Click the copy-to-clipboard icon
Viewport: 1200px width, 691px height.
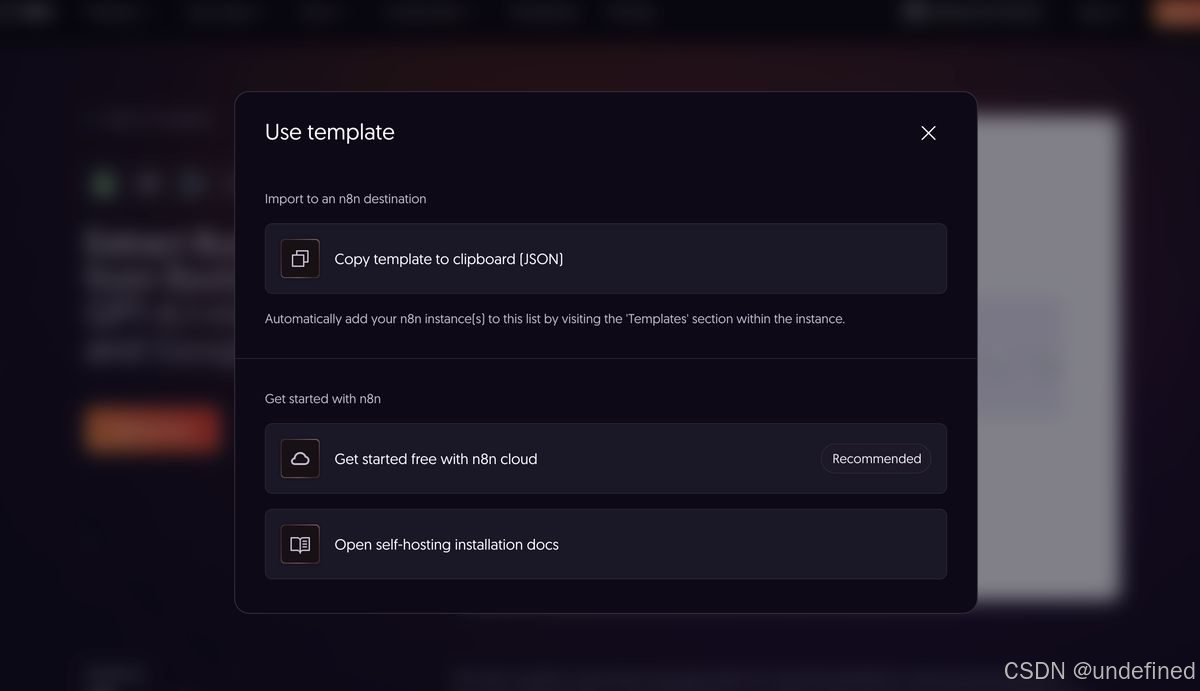[x=299, y=258]
